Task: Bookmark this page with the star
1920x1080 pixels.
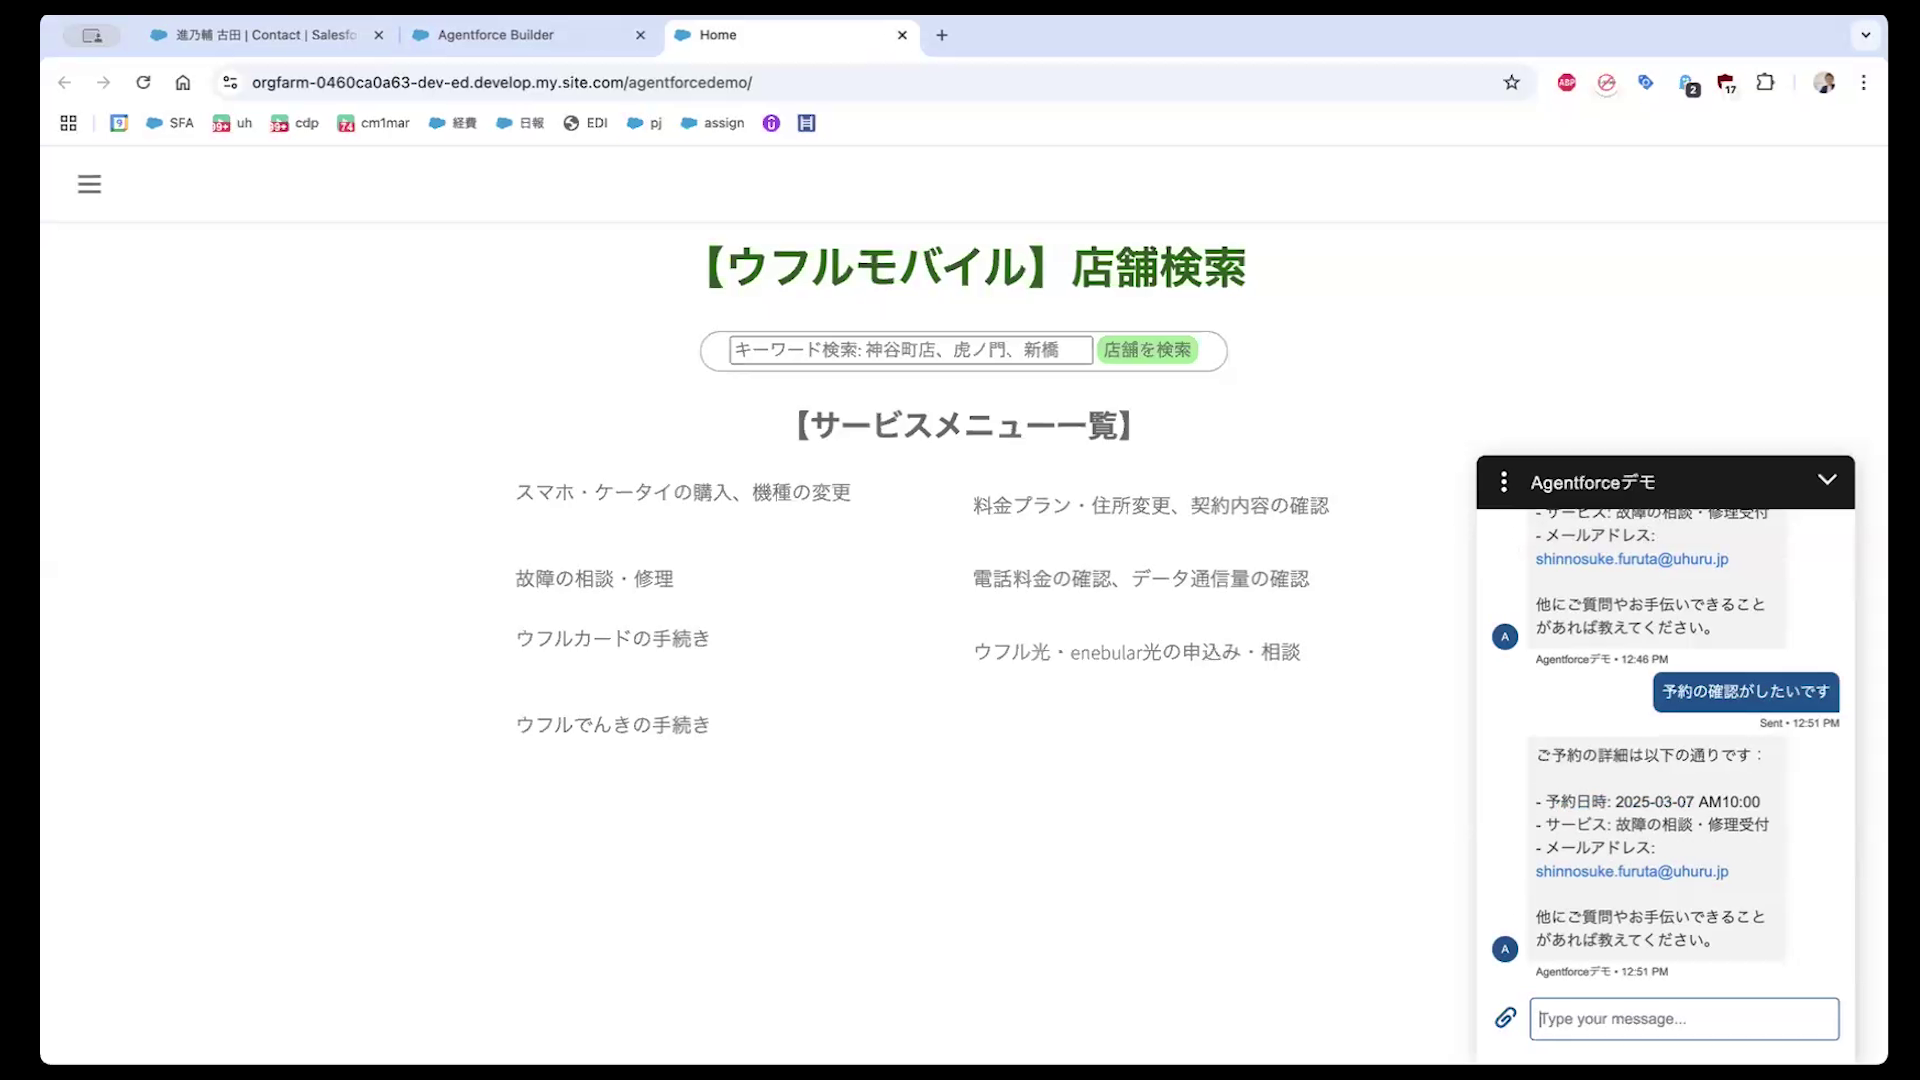Action: click(x=1511, y=83)
